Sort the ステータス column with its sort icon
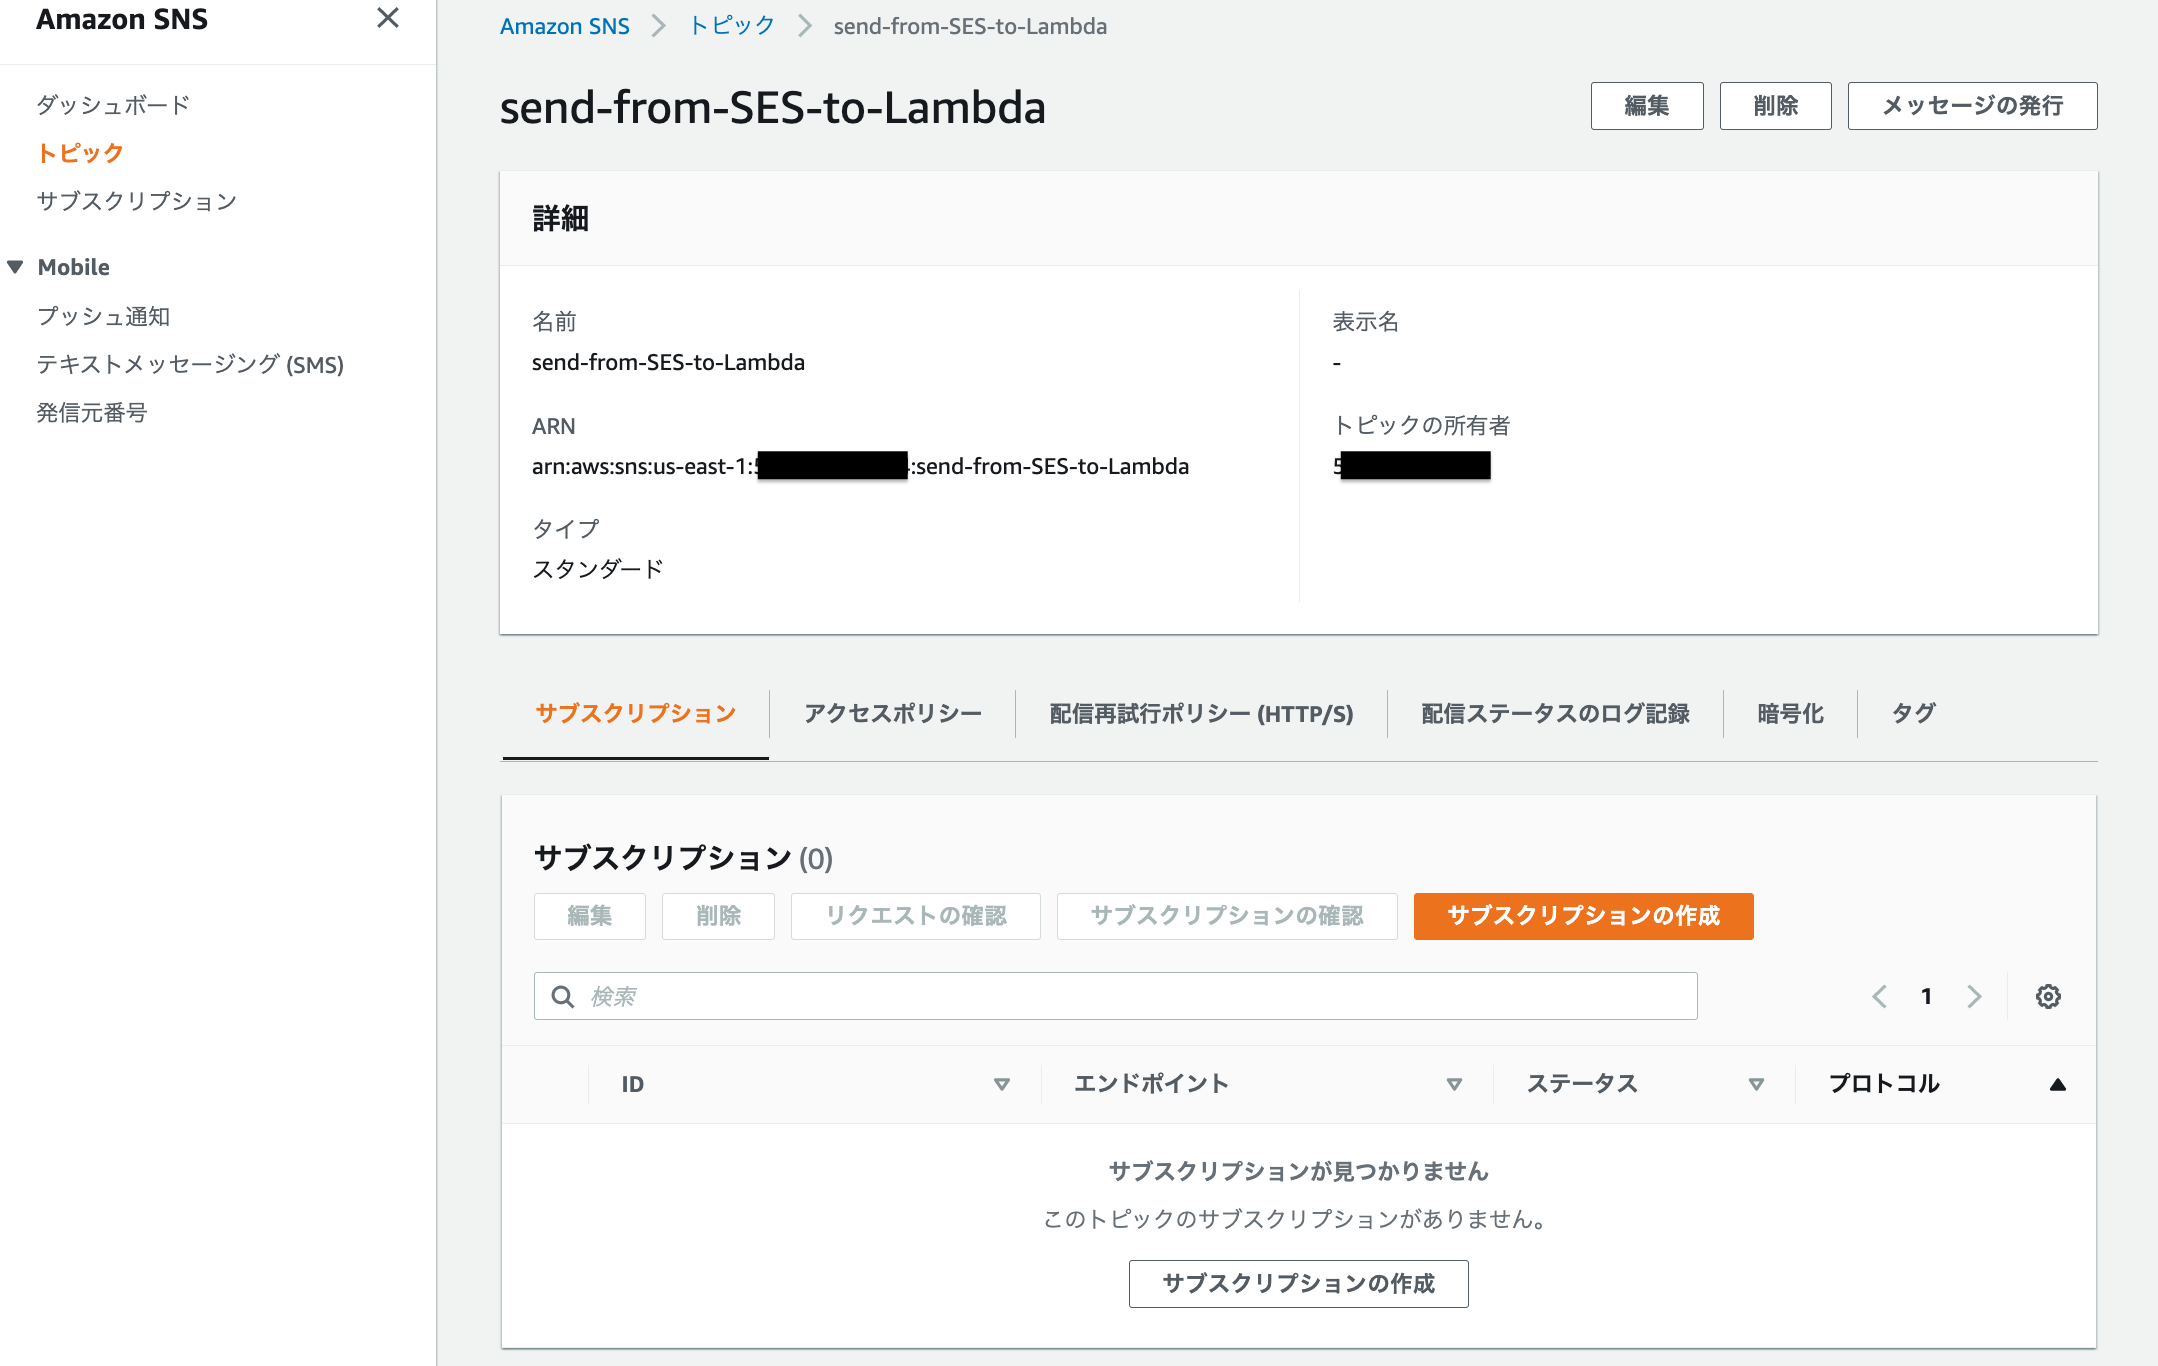 1756,1083
